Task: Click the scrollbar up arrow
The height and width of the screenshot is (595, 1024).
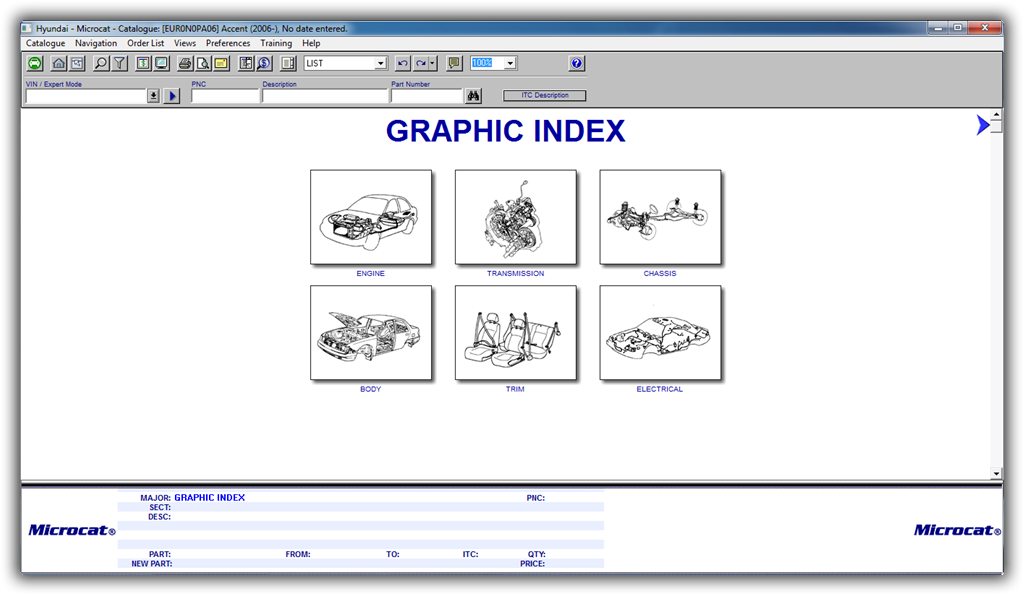Action: click(x=996, y=115)
